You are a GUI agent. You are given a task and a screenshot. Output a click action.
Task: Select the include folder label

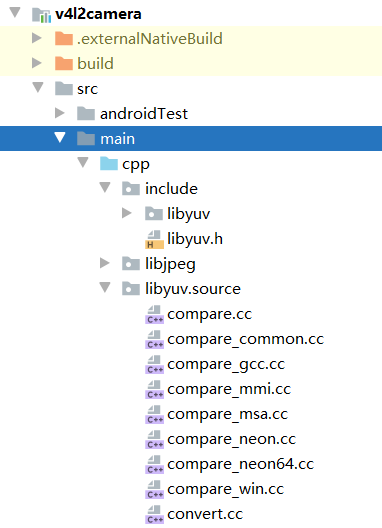click(171, 188)
